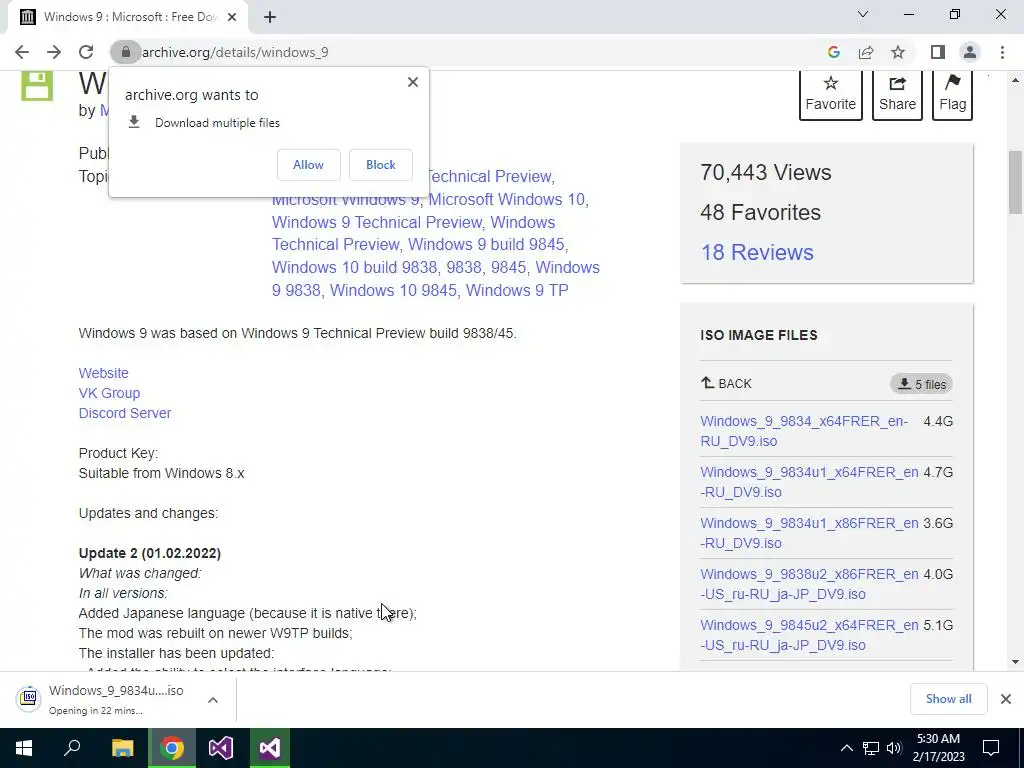
Task: Select the text '70,443 Views'
Action: (765, 172)
